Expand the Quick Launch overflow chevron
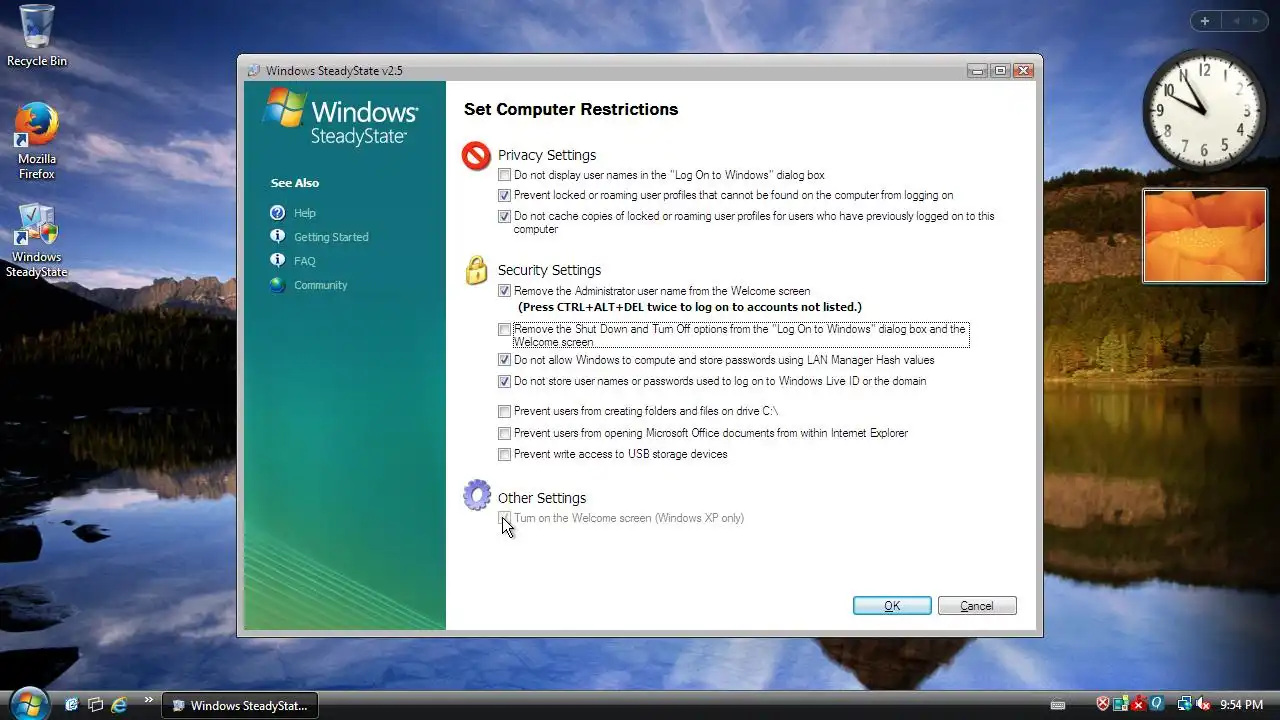The image size is (1280, 720). [x=149, y=700]
